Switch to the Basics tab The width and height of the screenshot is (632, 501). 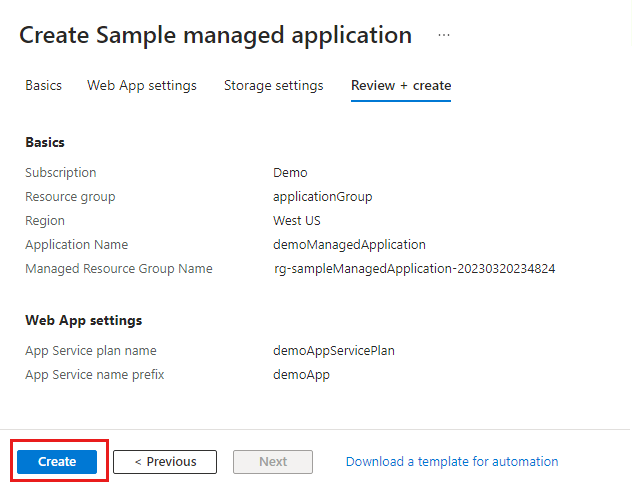(43, 86)
